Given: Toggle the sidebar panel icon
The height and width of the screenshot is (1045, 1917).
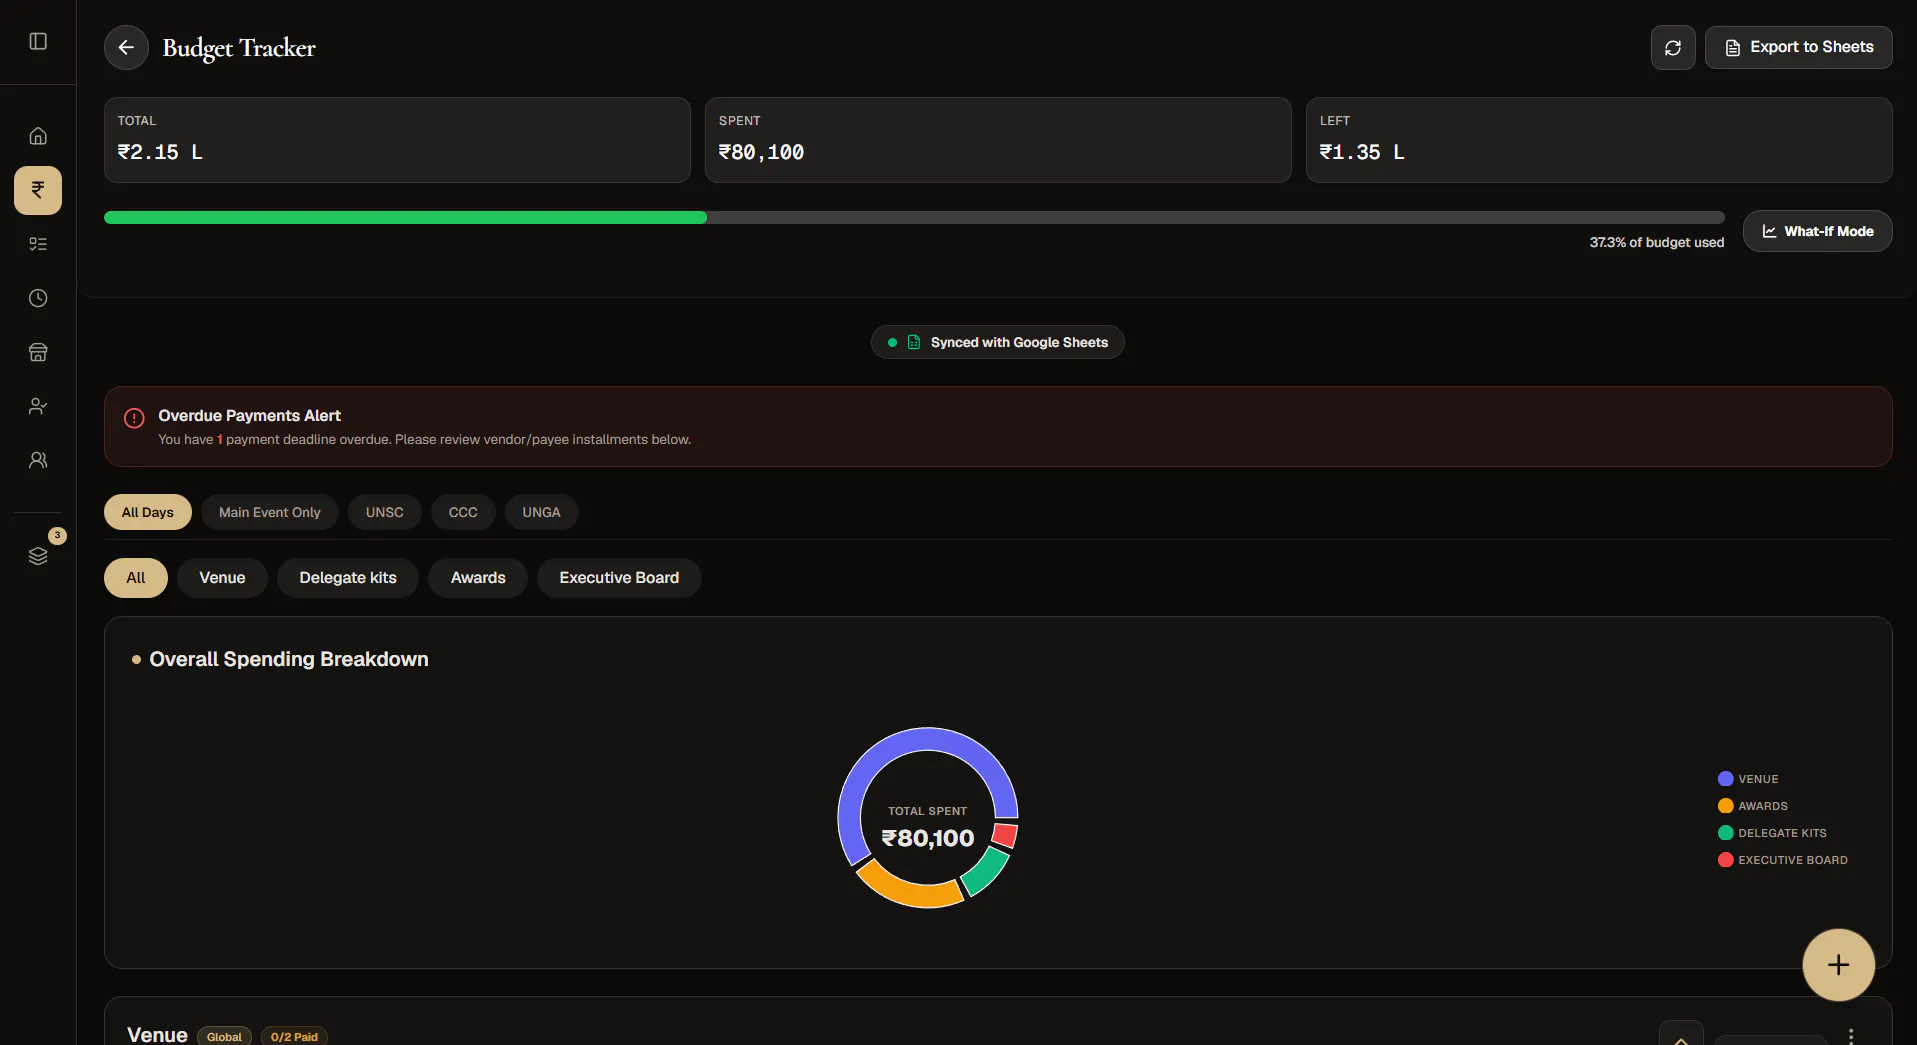Looking at the screenshot, I should [38, 41].
